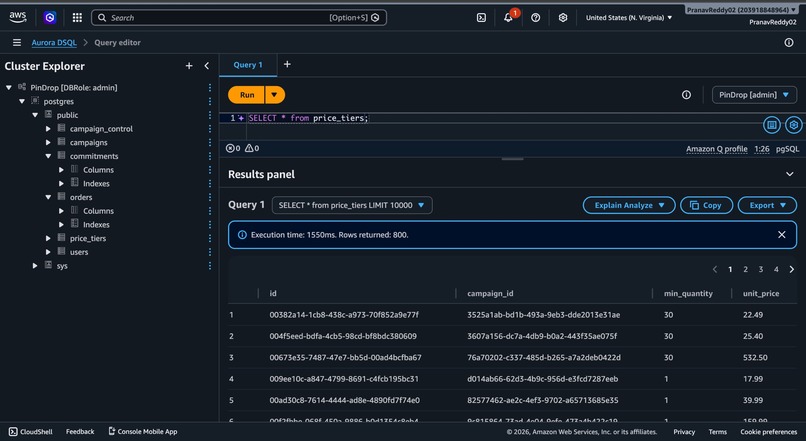806x441 pixels.
Task: Select the orders Columns tree item
Action: 98,211
